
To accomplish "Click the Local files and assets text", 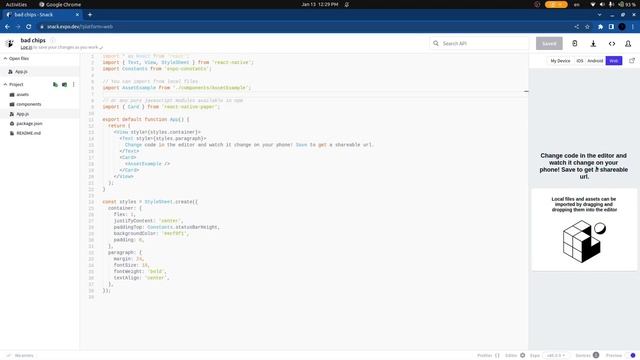I will click(584, 204).
